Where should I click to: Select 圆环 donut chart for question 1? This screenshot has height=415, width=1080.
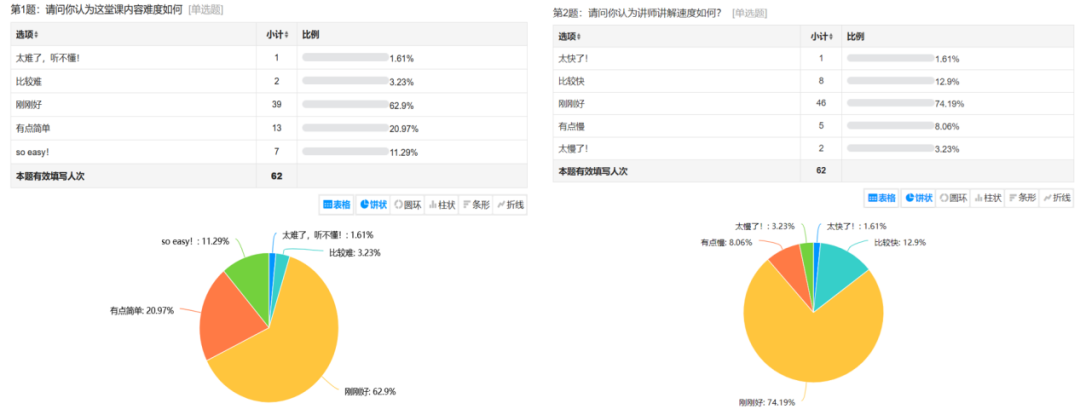(x=407, y=205)
